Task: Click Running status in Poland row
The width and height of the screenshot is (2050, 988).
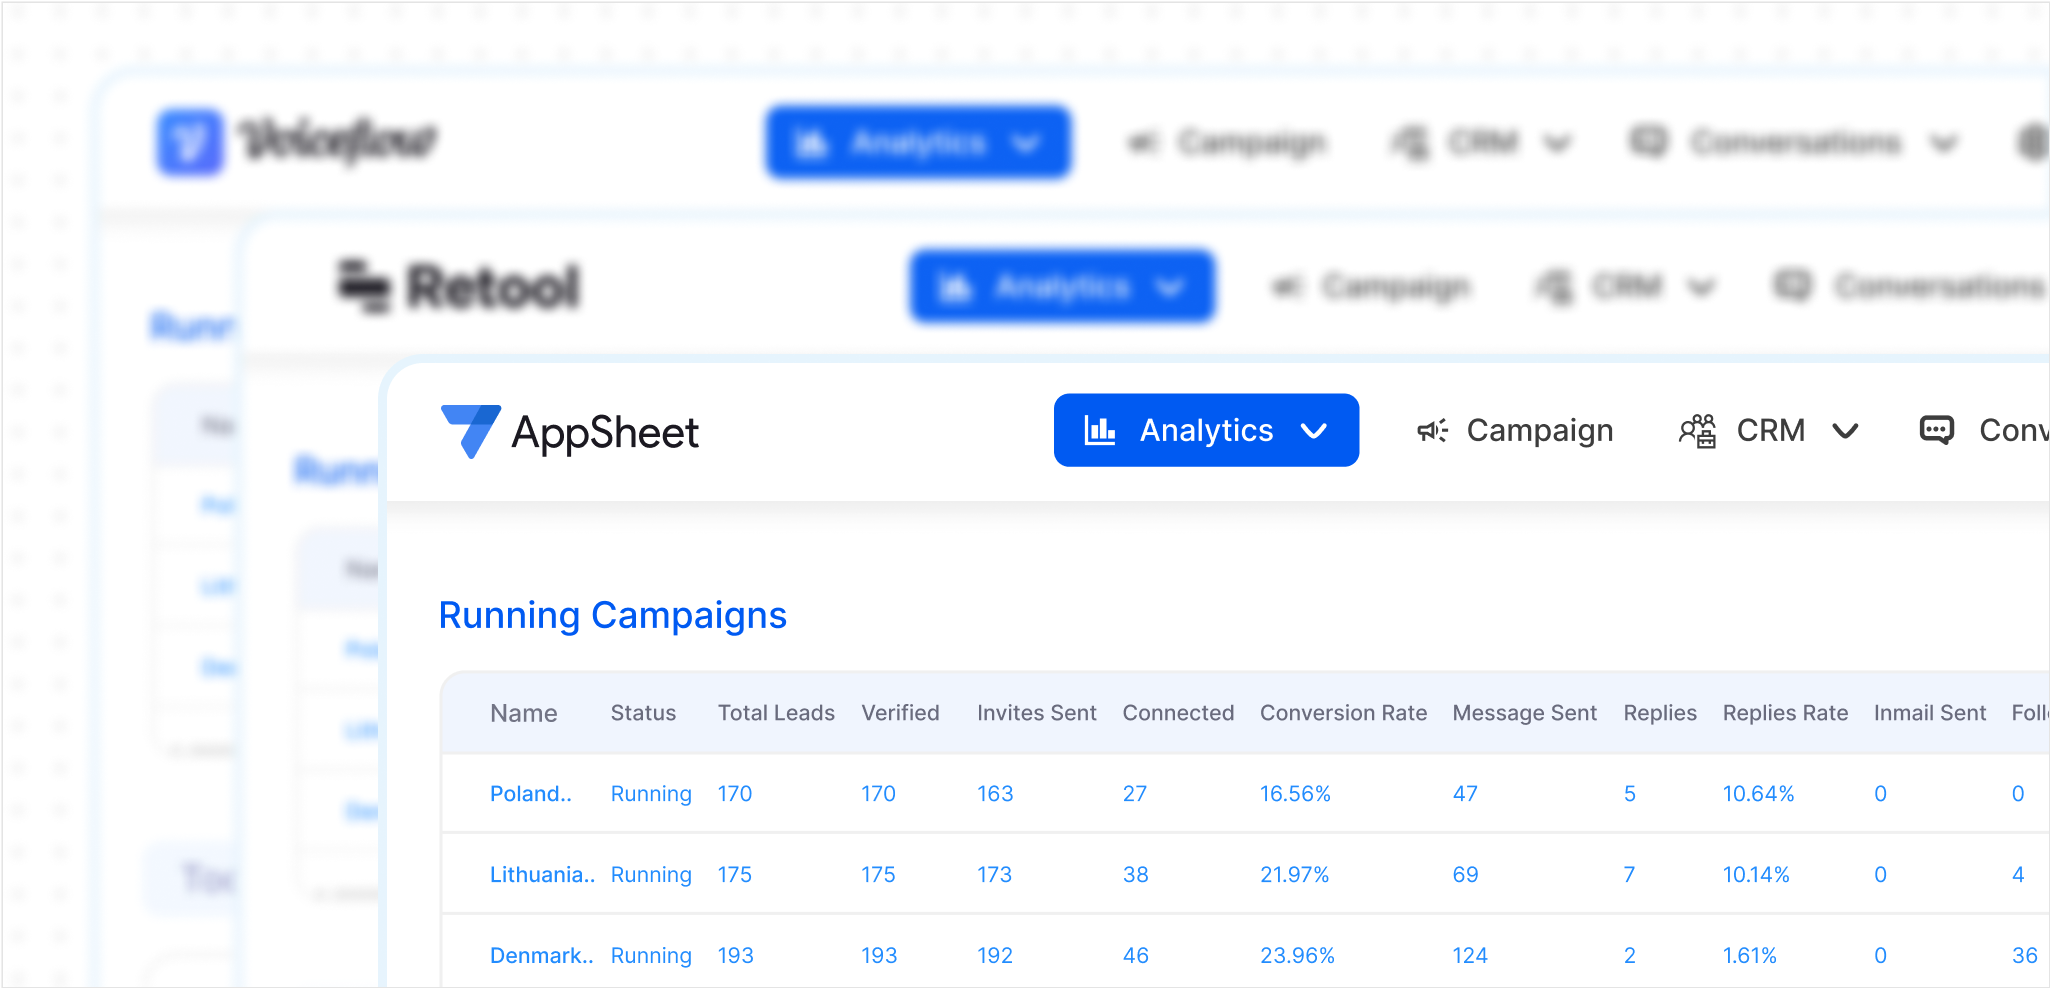Action: 651,794
